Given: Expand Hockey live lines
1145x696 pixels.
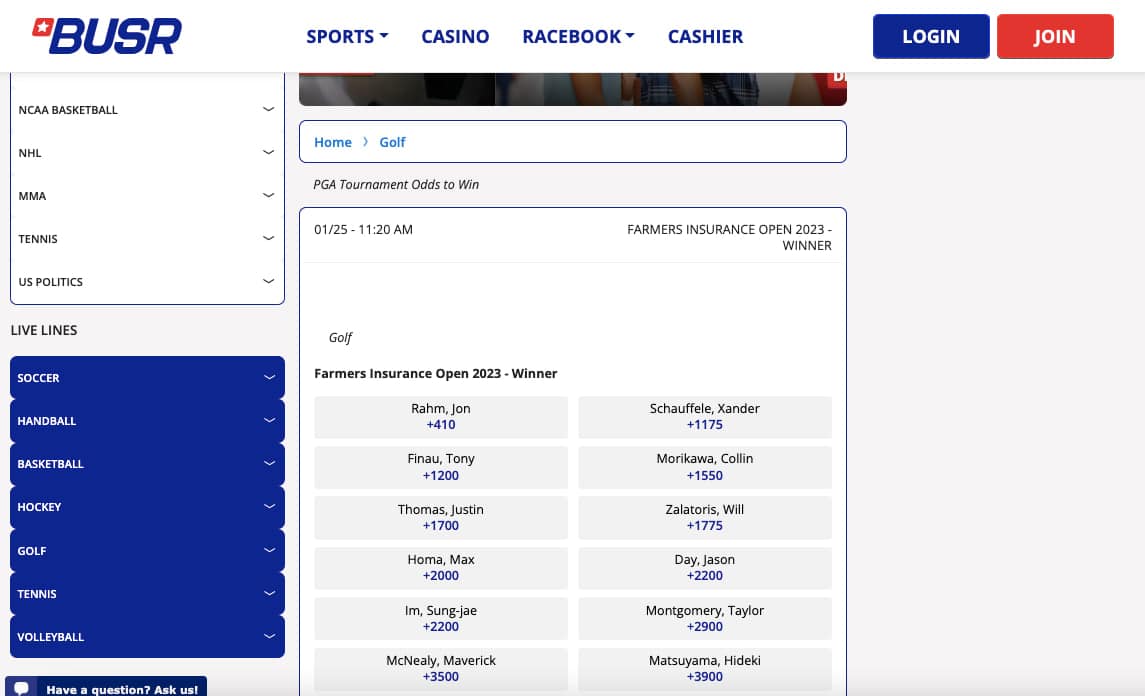Looking at the screenshot, I should click(x=147, y=507).
